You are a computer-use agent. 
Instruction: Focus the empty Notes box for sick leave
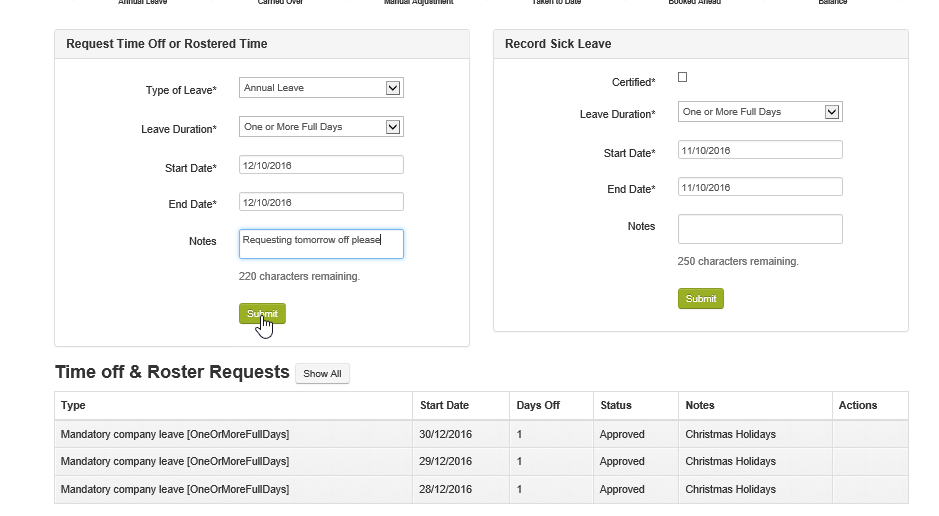(x=760, y=229)
